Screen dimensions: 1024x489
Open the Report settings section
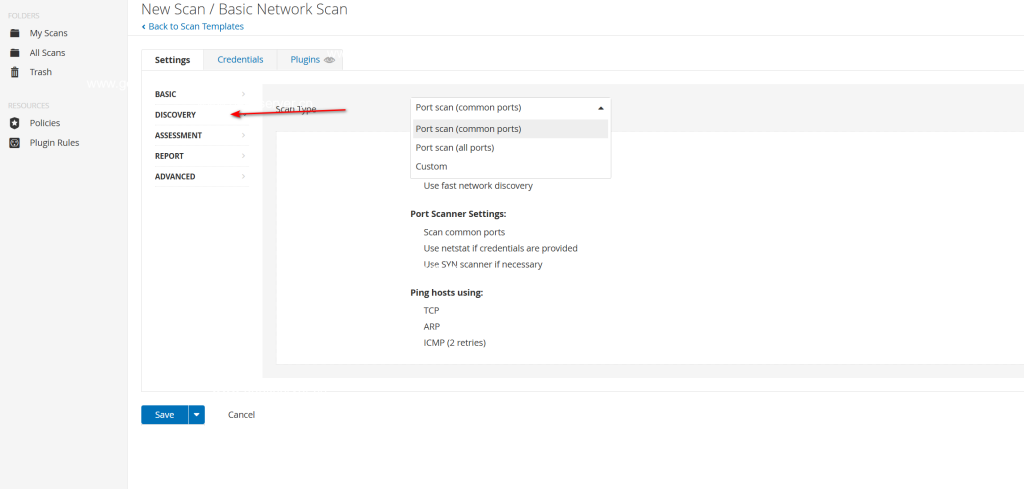click(169, 156)
